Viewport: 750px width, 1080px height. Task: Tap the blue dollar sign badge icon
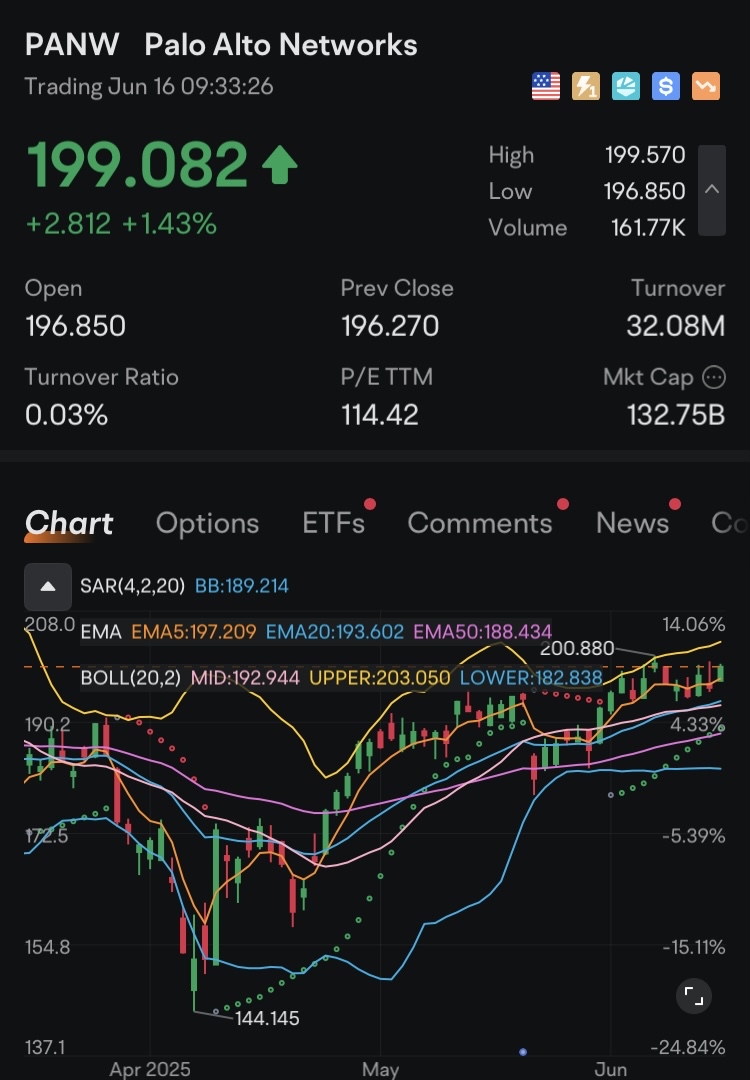pyautogui.click(x=665, y=87)
